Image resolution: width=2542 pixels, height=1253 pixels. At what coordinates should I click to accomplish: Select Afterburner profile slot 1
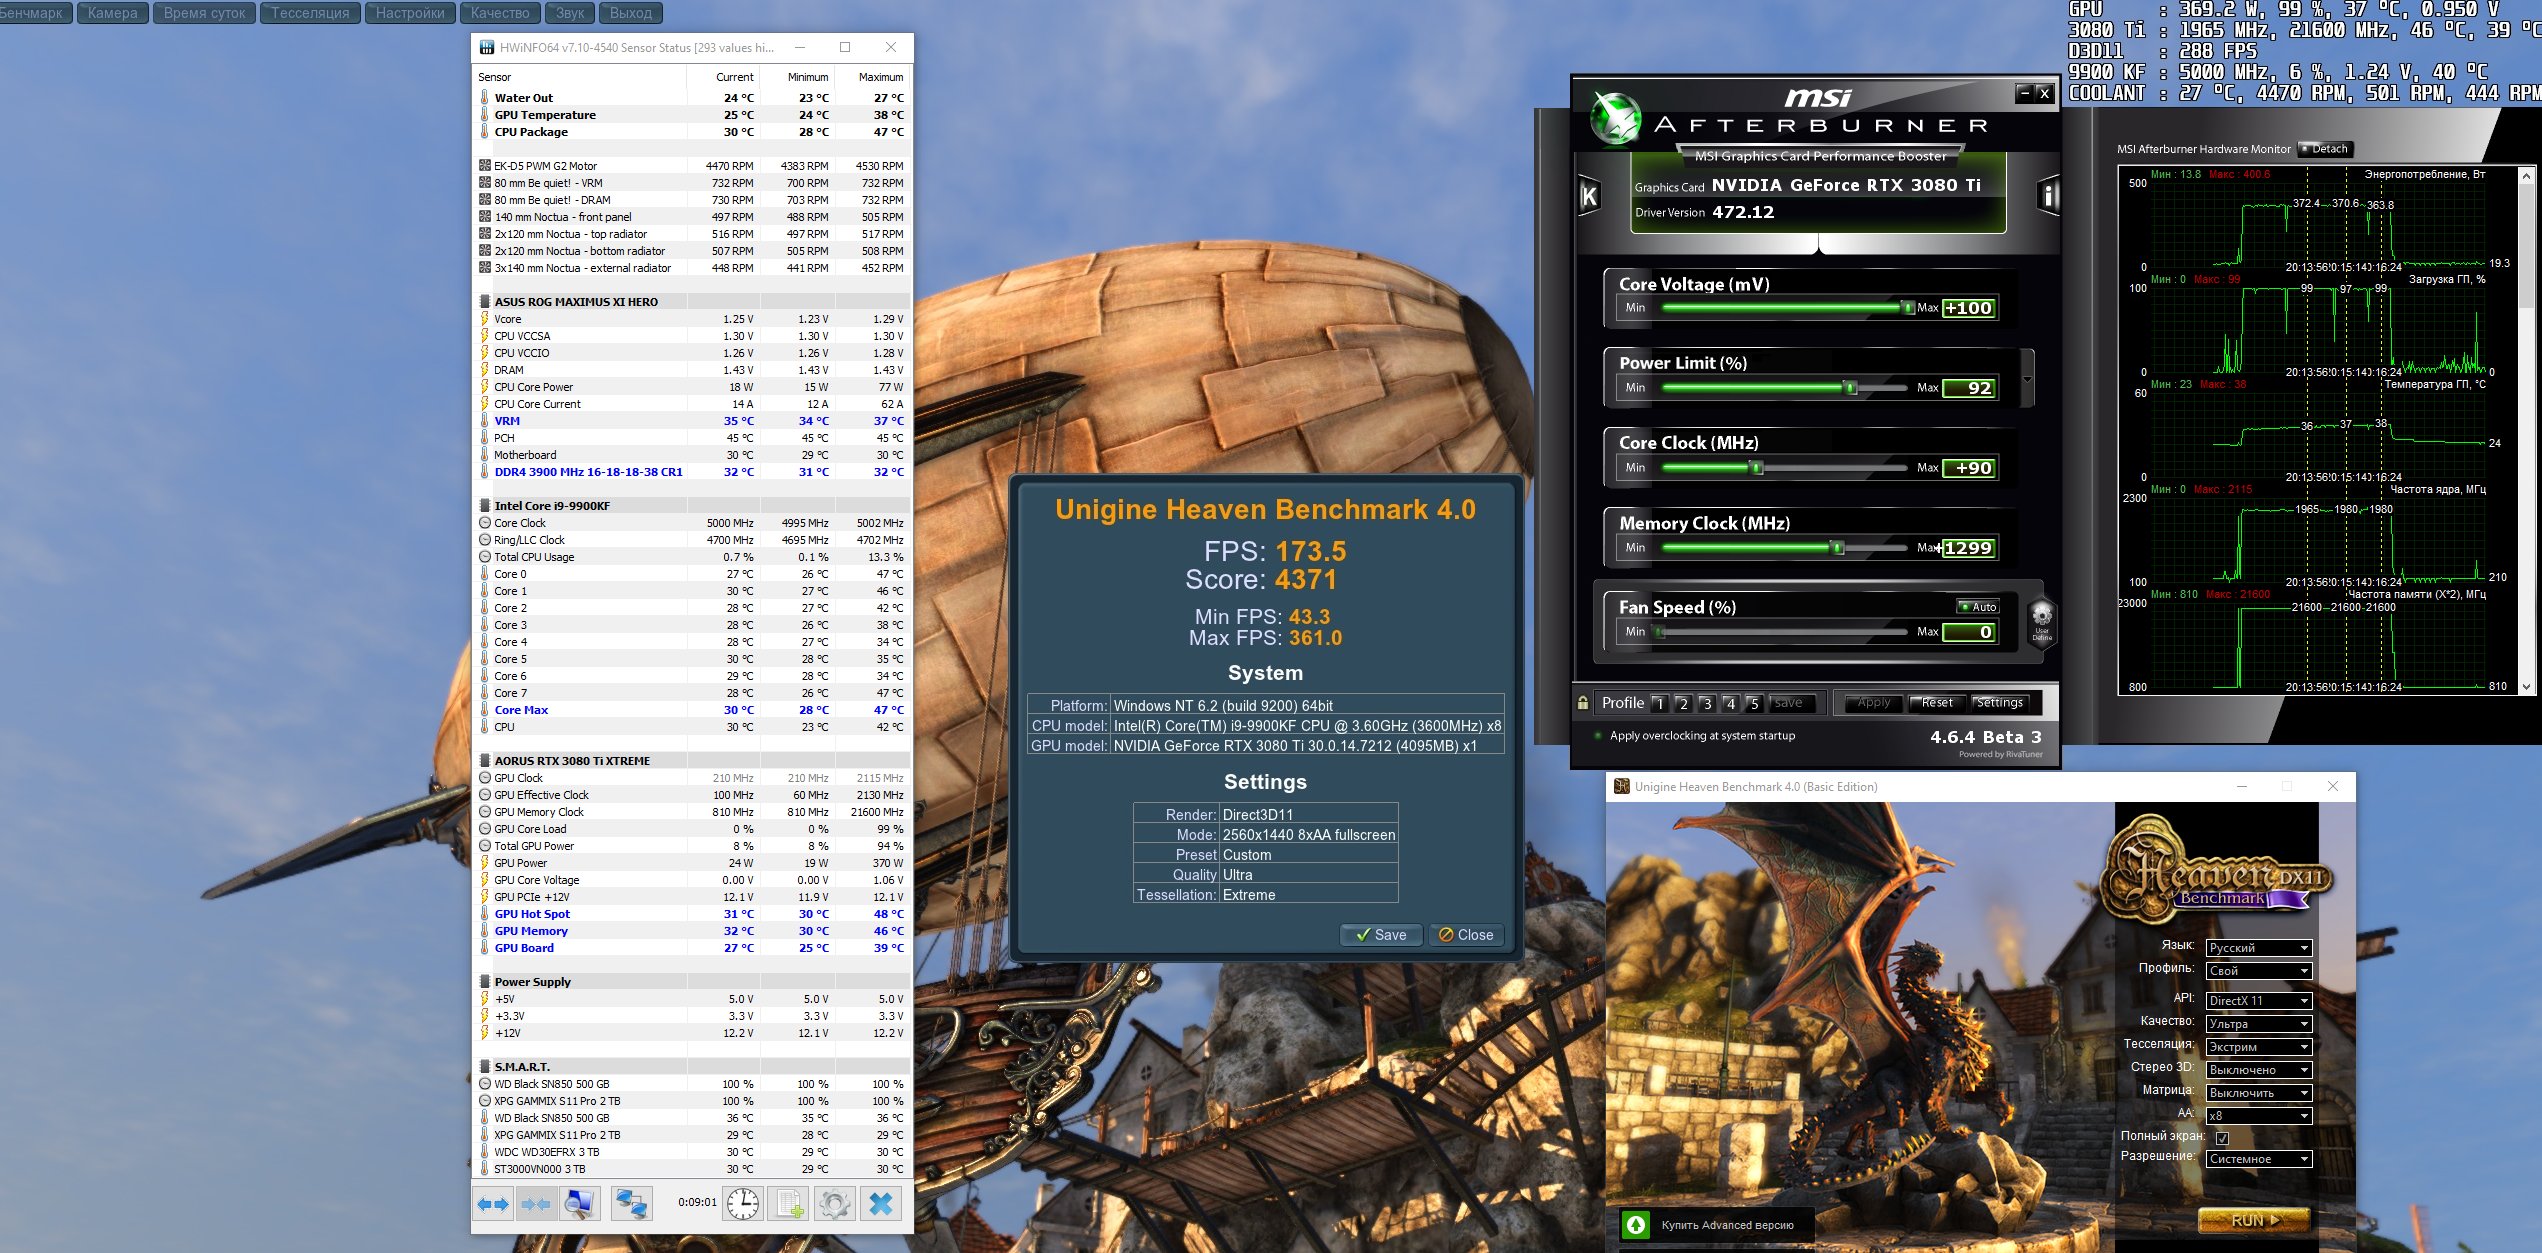(1660, 703)
